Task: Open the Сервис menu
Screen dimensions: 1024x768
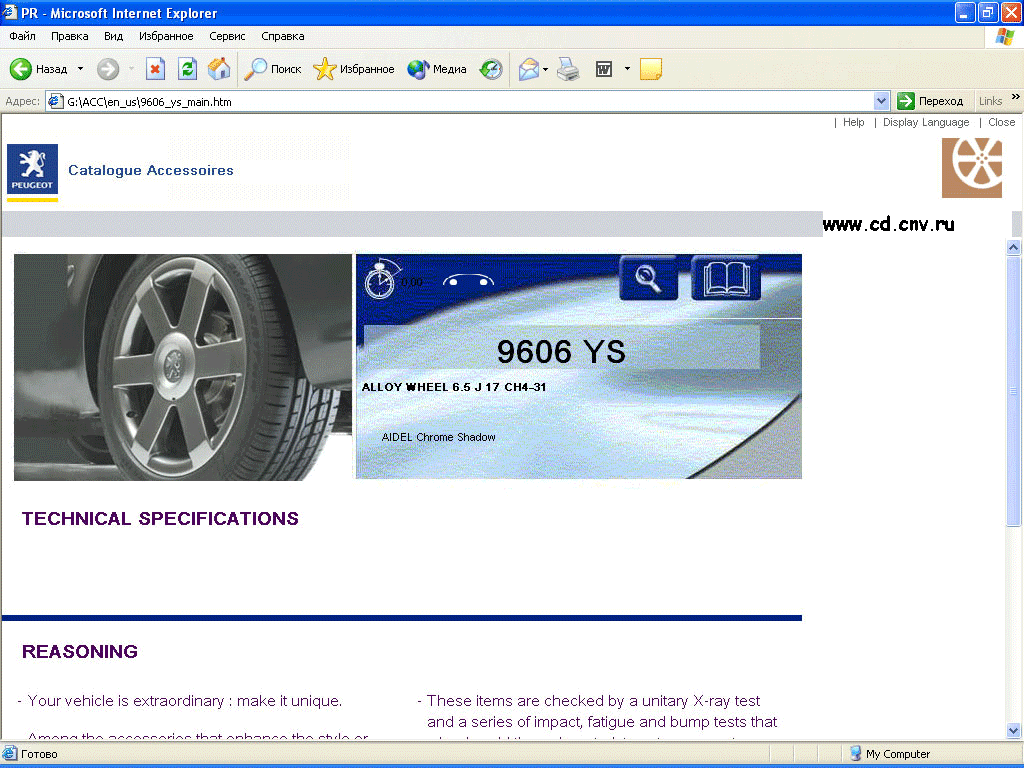Action: point(227,36)
